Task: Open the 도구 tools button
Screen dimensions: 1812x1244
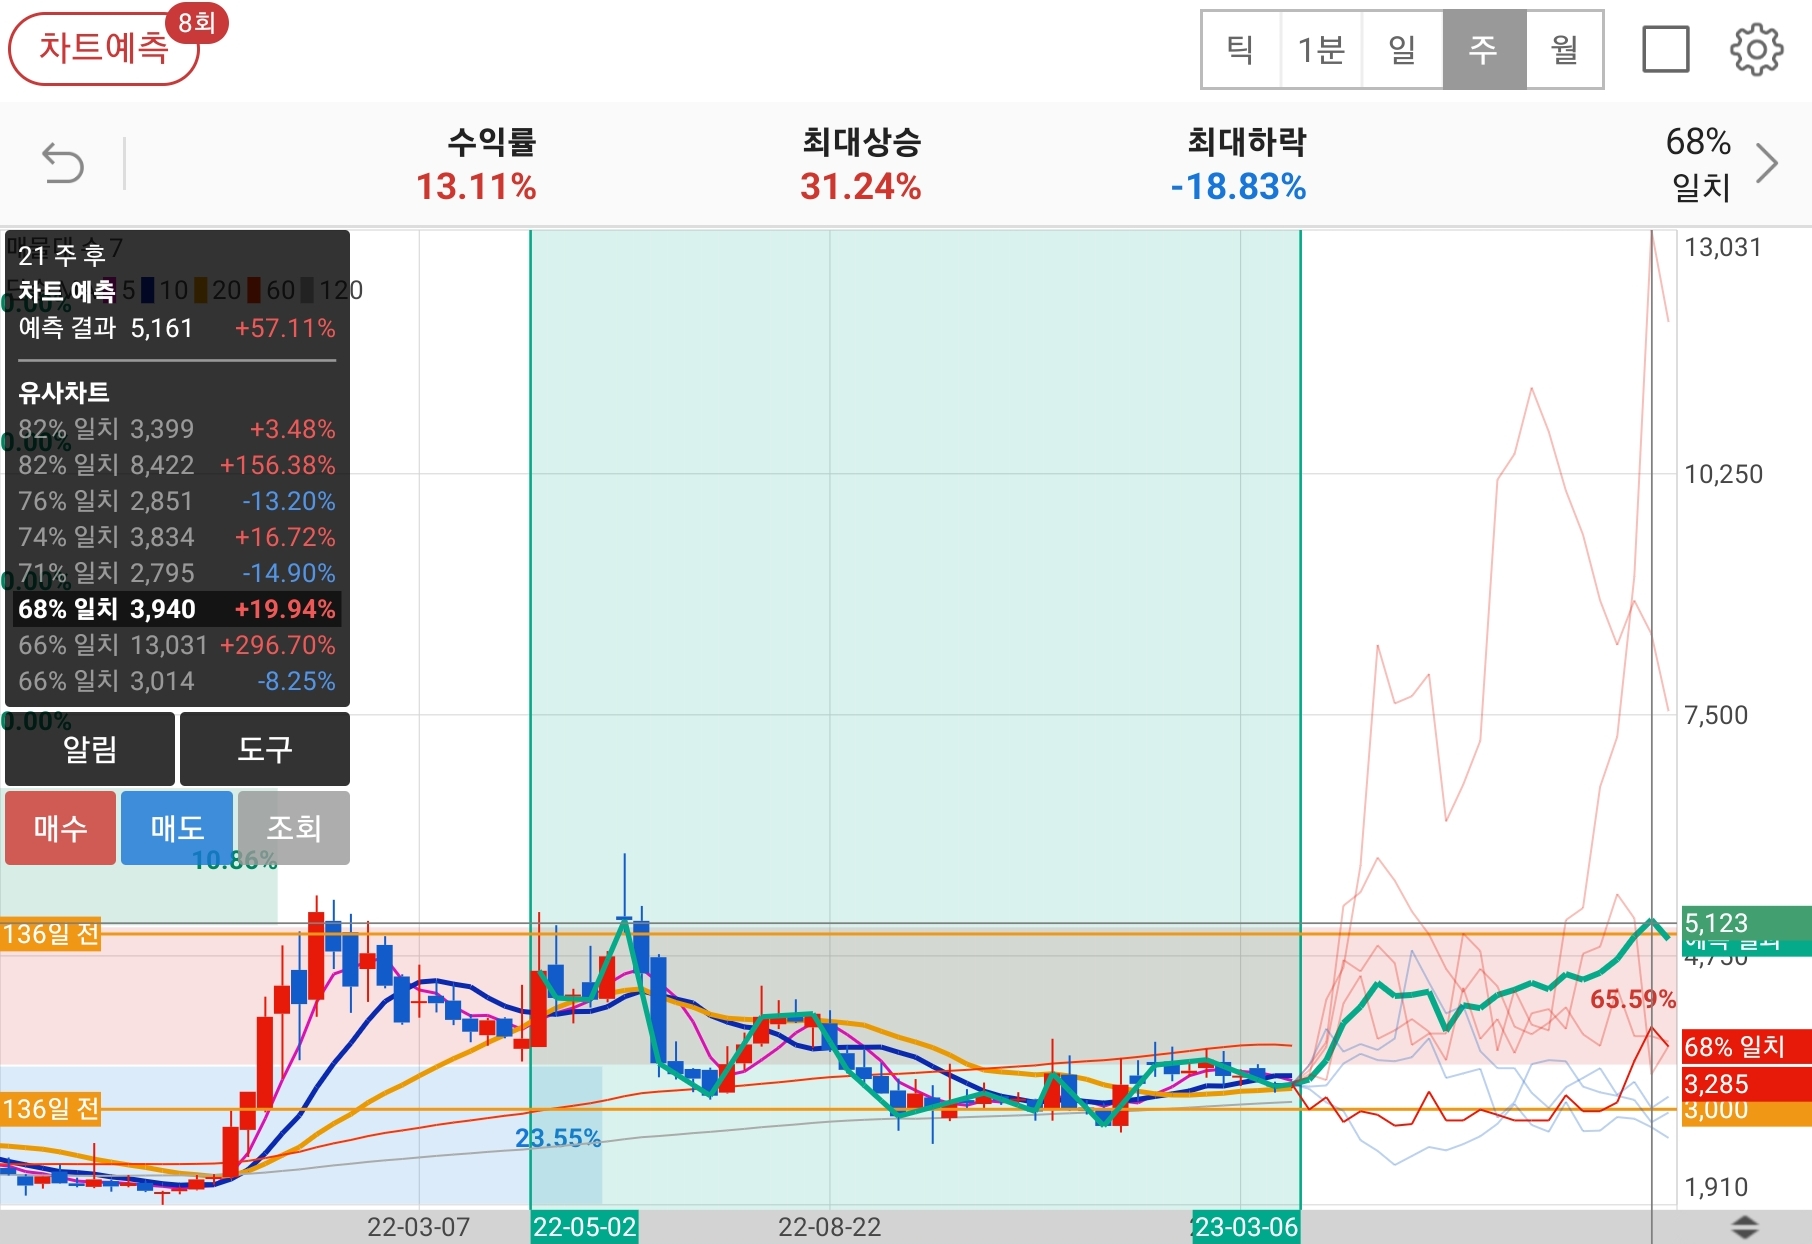Action: click(x=265, y=749)
